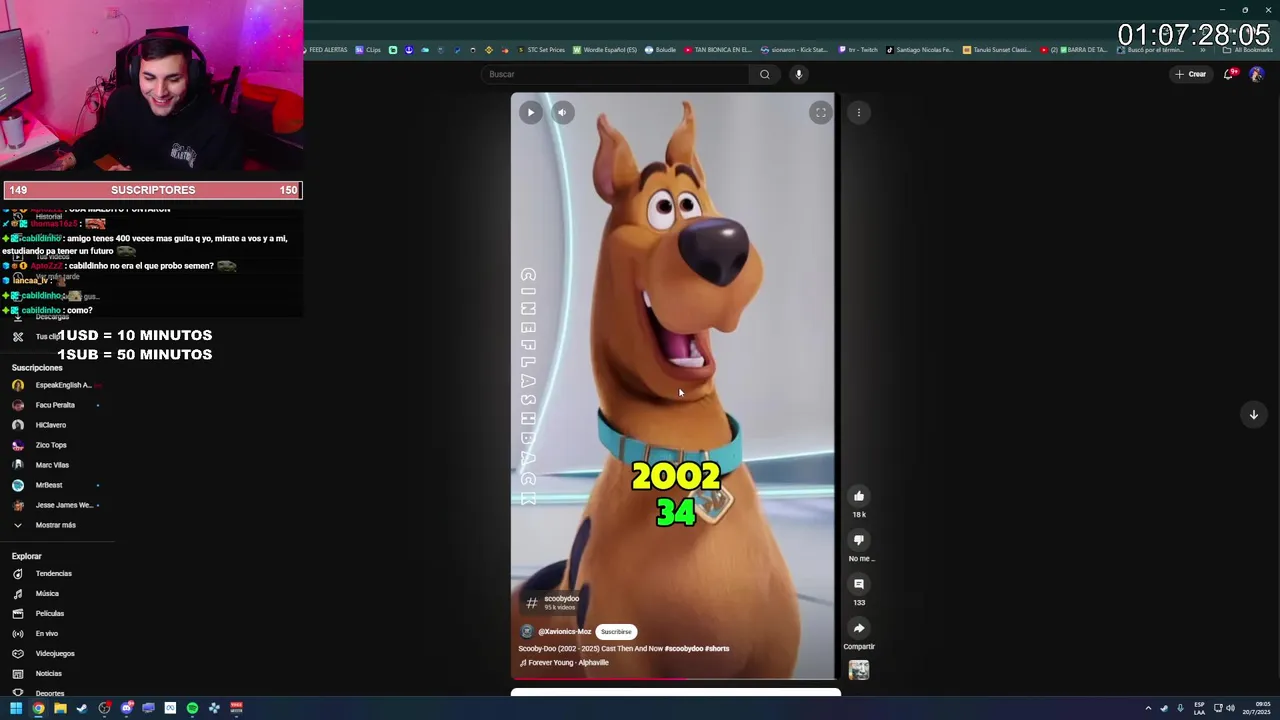Screen dimensions: 1280x720
Task: Open taskbar clock and date
Action: (1257, 708)
